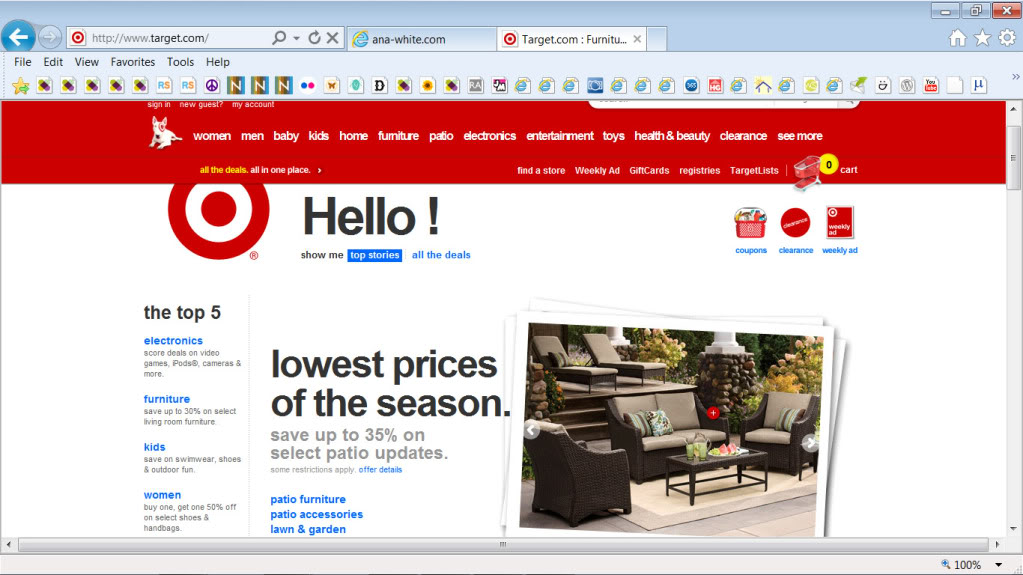Open the electronics navigation category
This screenshot has width=1023, height=575.
(489, 136)
